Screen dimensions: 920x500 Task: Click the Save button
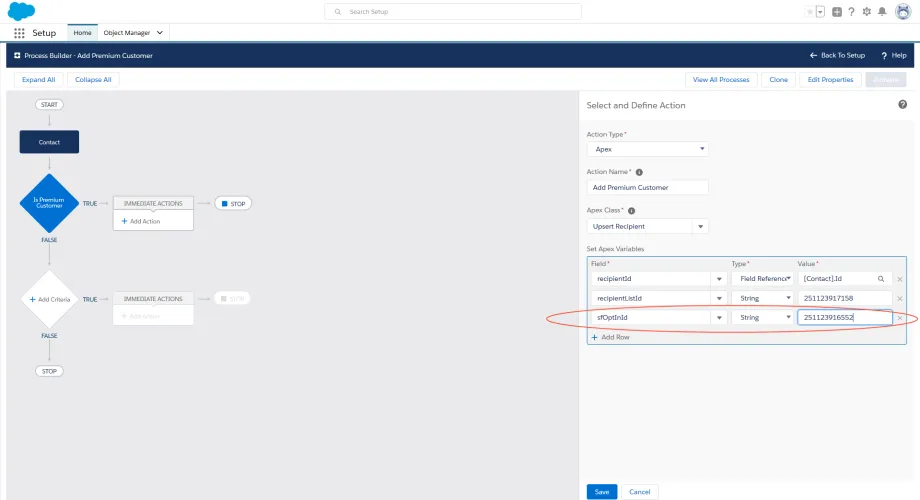tap(601, 492)
